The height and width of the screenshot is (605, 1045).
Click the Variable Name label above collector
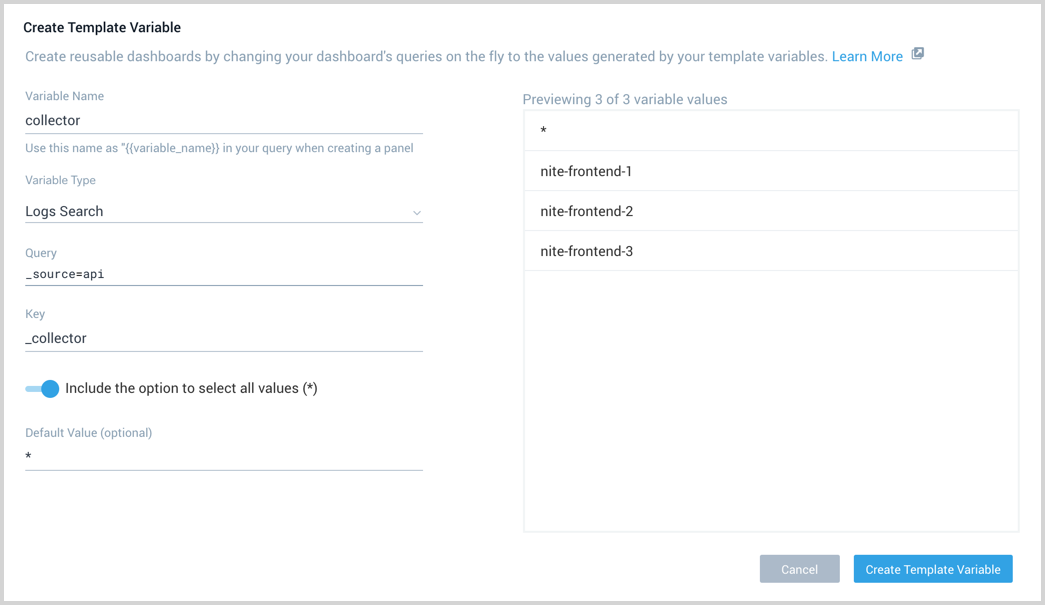coord(64,96)
